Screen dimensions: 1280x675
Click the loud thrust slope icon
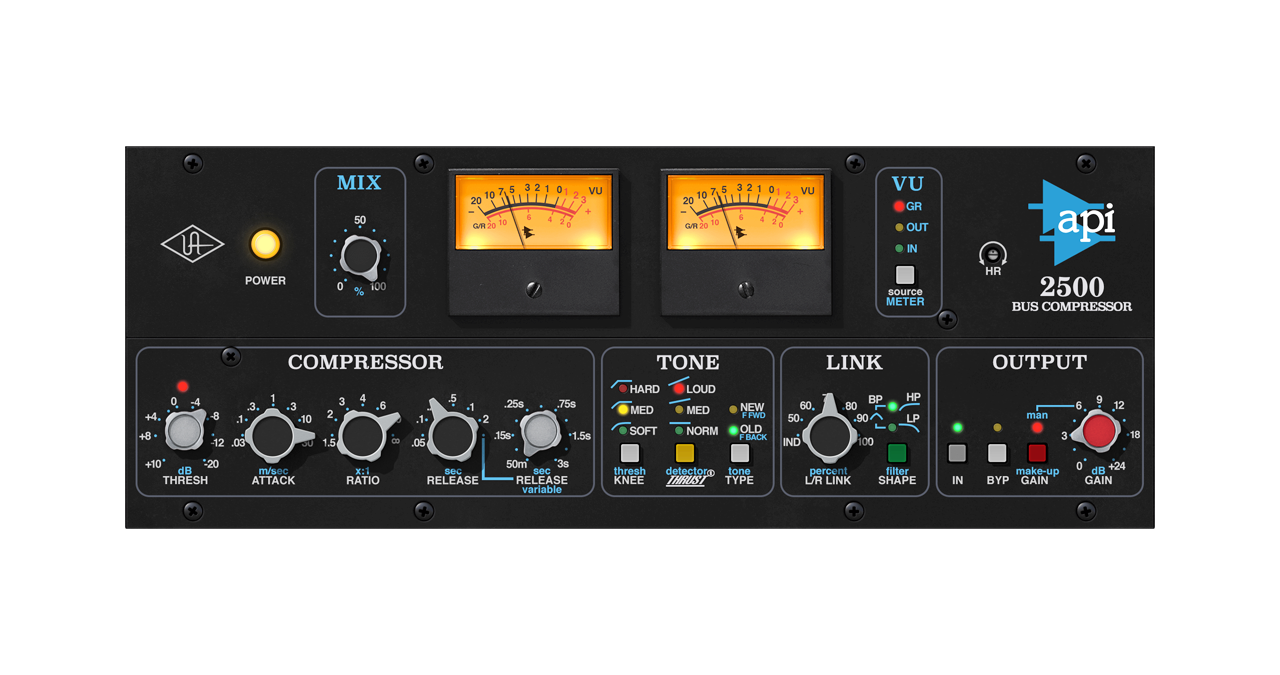click(679, 379)
